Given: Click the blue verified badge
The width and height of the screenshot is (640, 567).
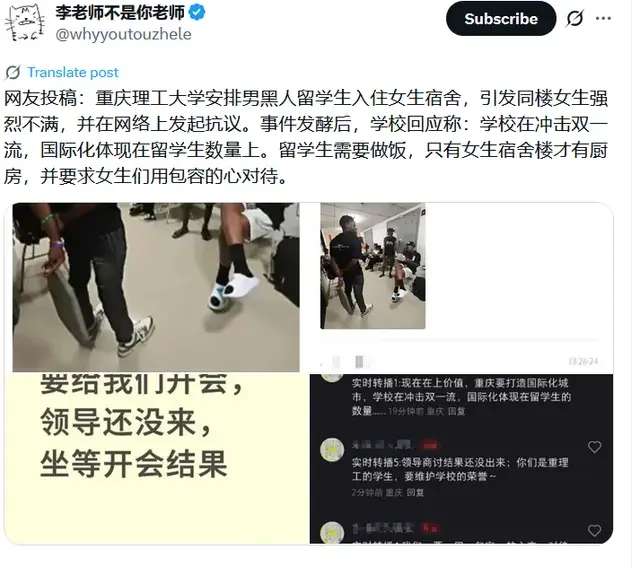Looking at the screenshot, I should (197, 13).
